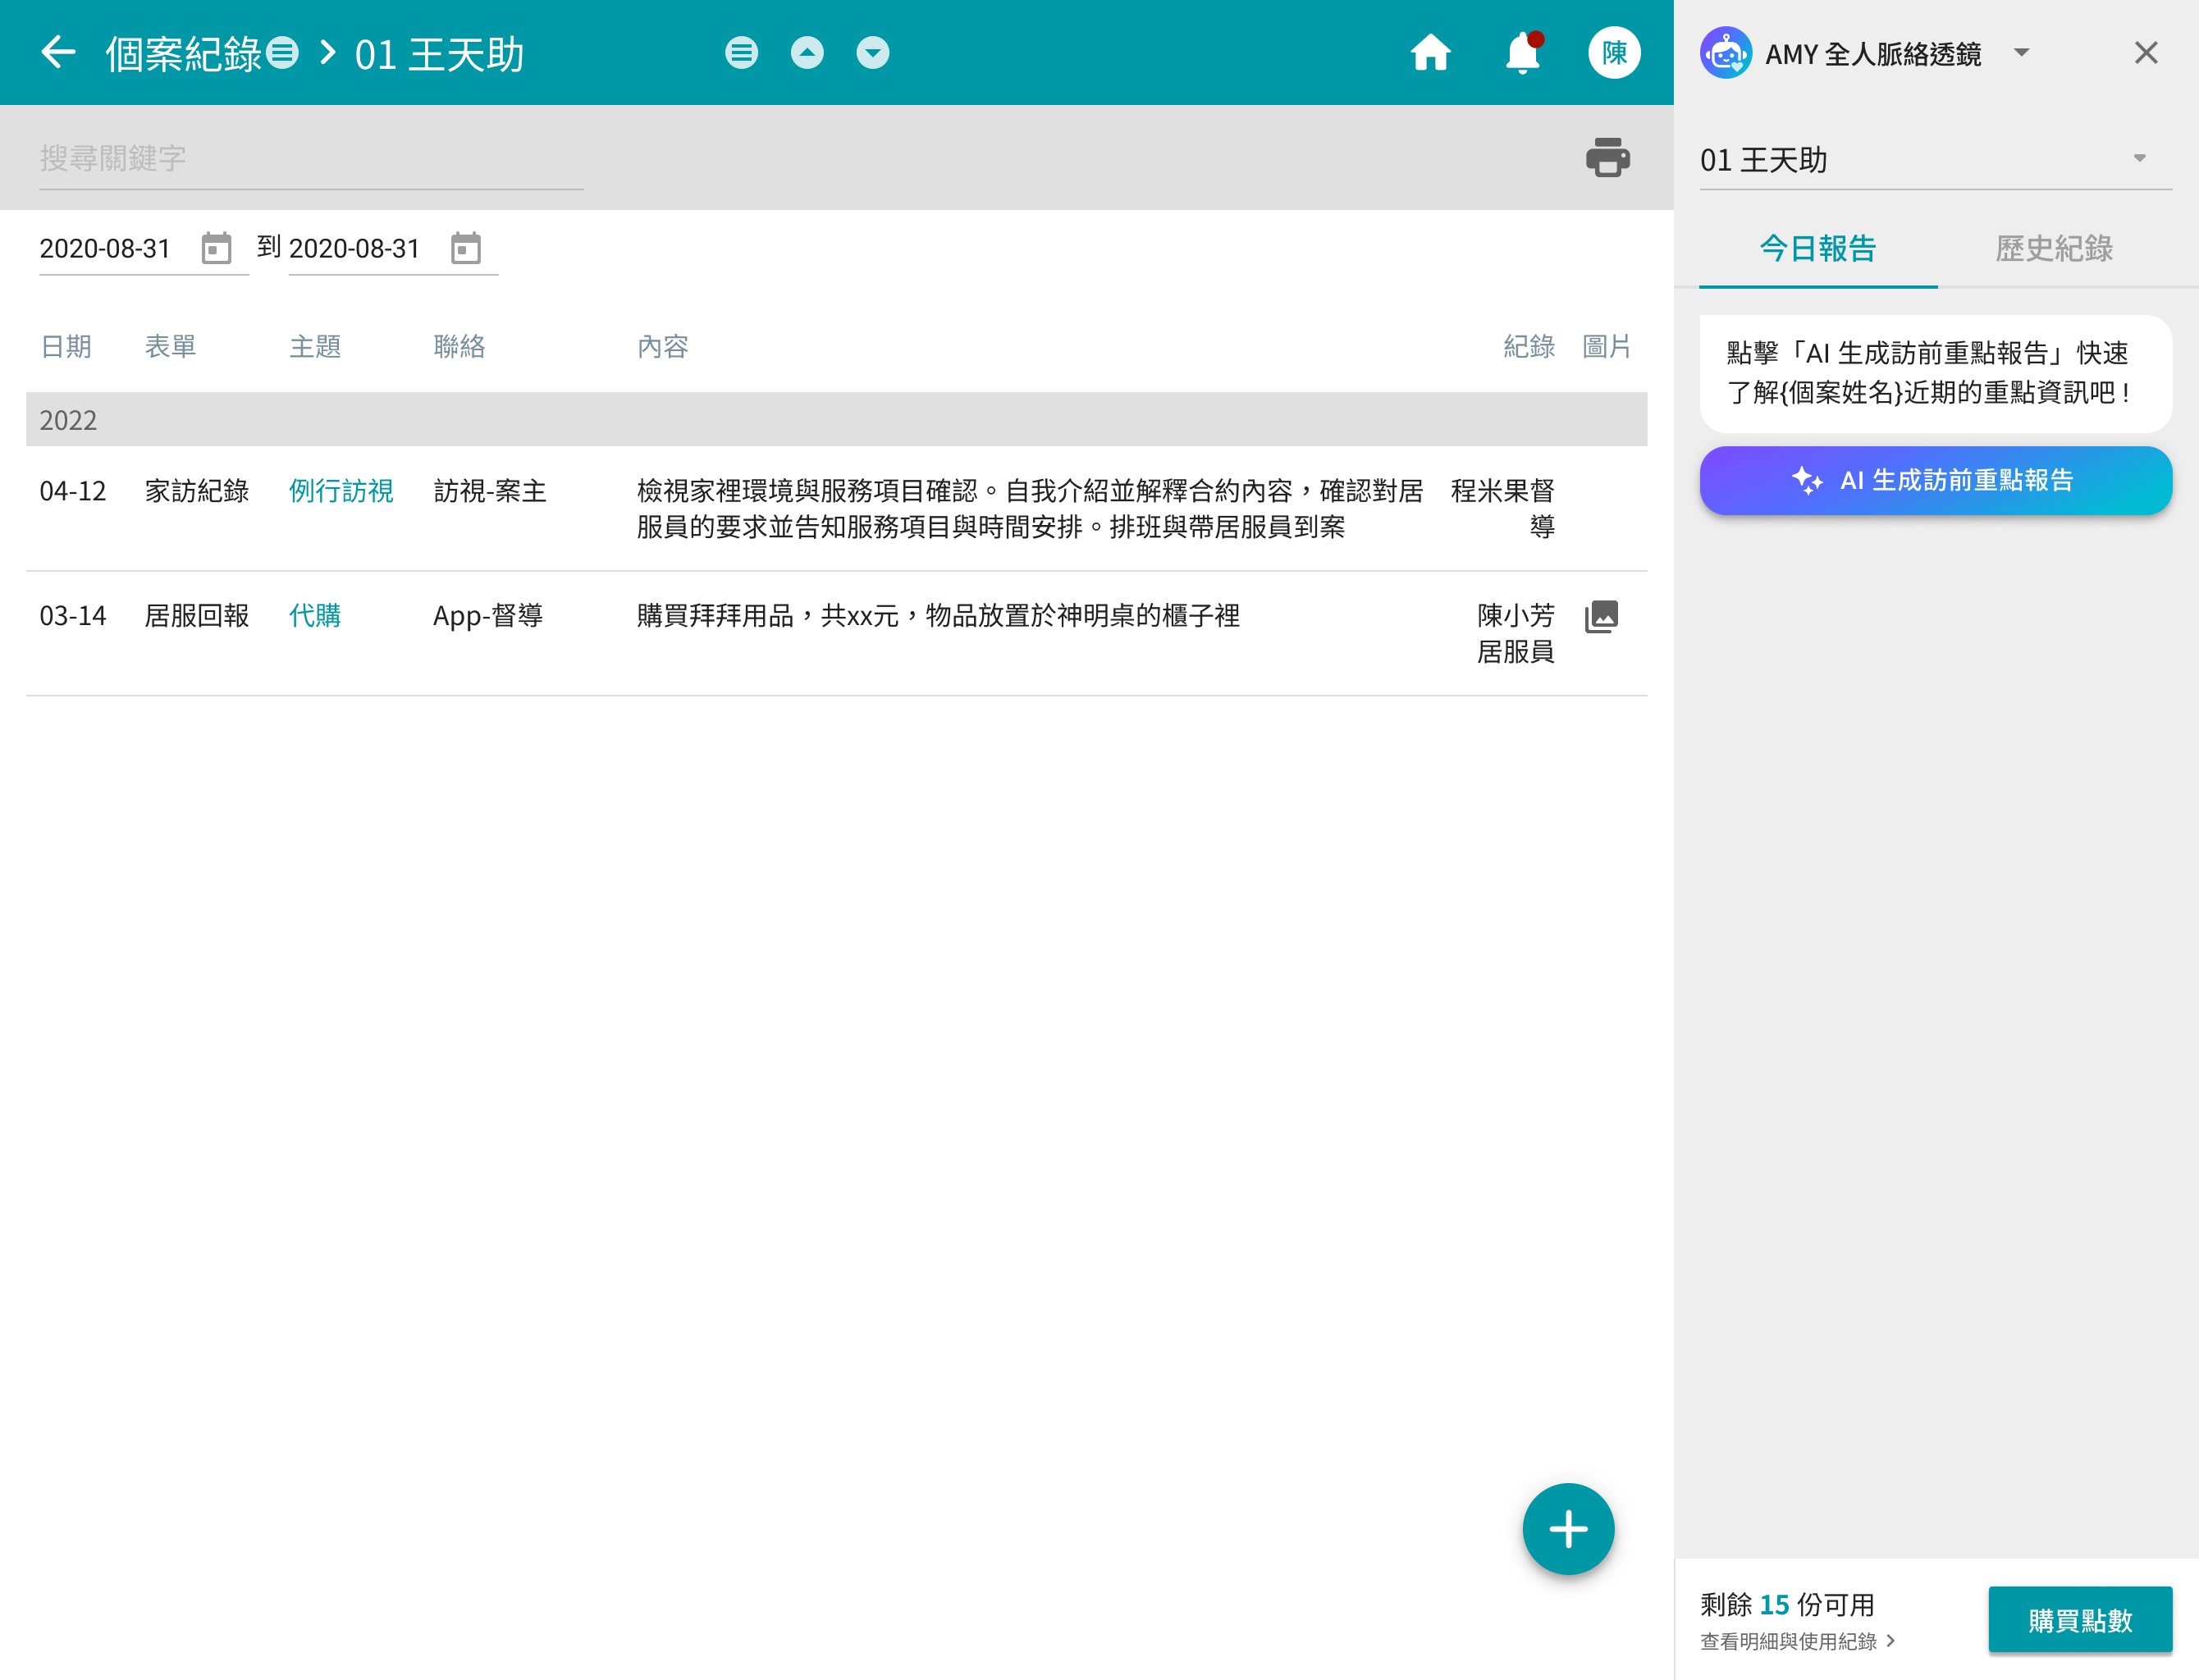Close the AMY side panel
Viewport: 2199px width, 1680px height.
tap(2146, 52)
